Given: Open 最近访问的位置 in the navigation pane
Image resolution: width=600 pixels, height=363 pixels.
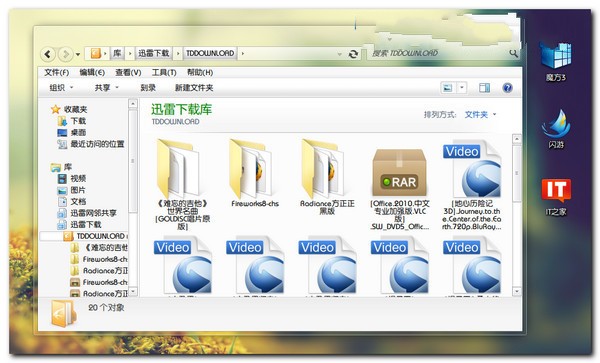Looking at the screenshot, I should pyautogui.click(x=91, y=144).
